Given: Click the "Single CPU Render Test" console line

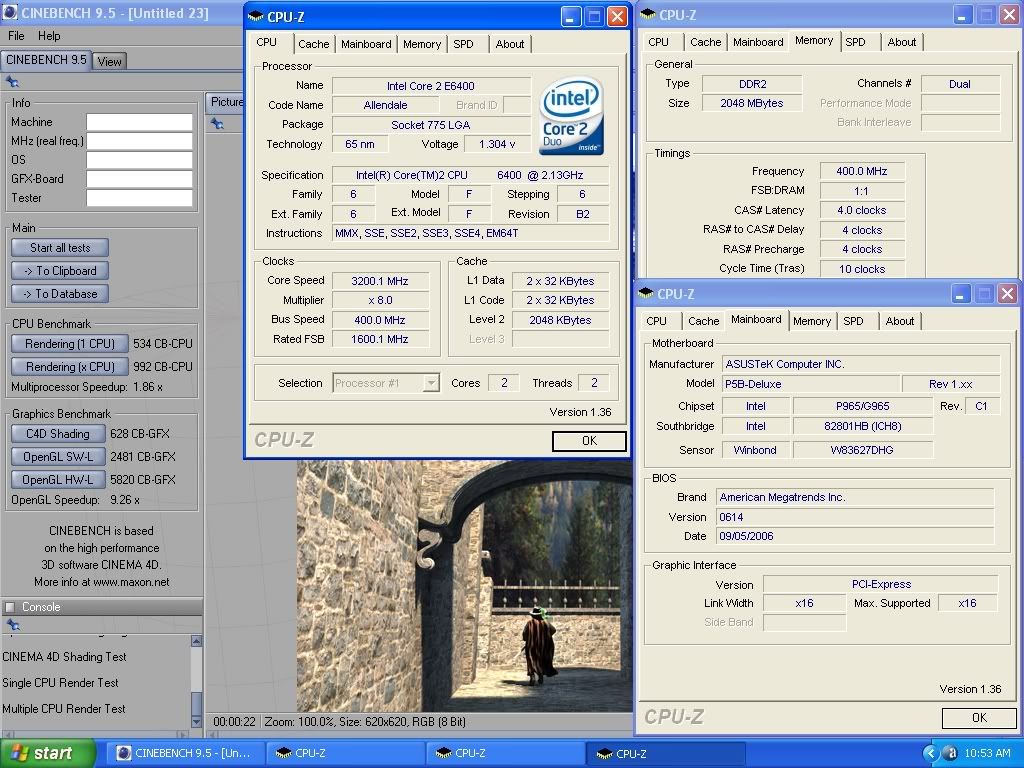Looking at the screenshot, I should (x=60, y=682).
